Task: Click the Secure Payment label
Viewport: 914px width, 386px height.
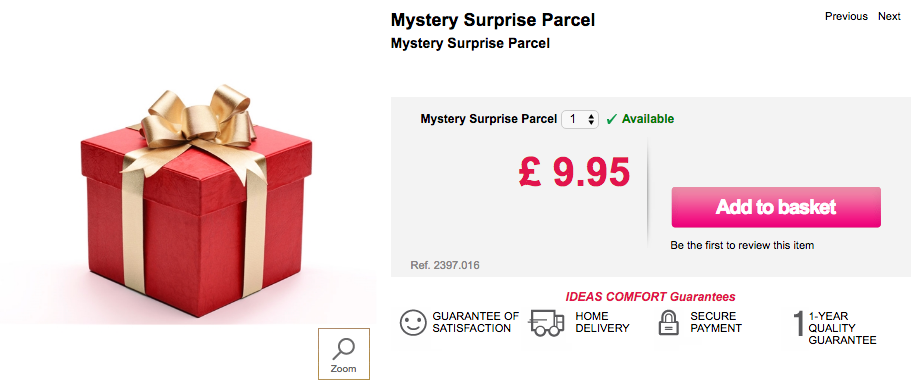Action: coord(716,322)
